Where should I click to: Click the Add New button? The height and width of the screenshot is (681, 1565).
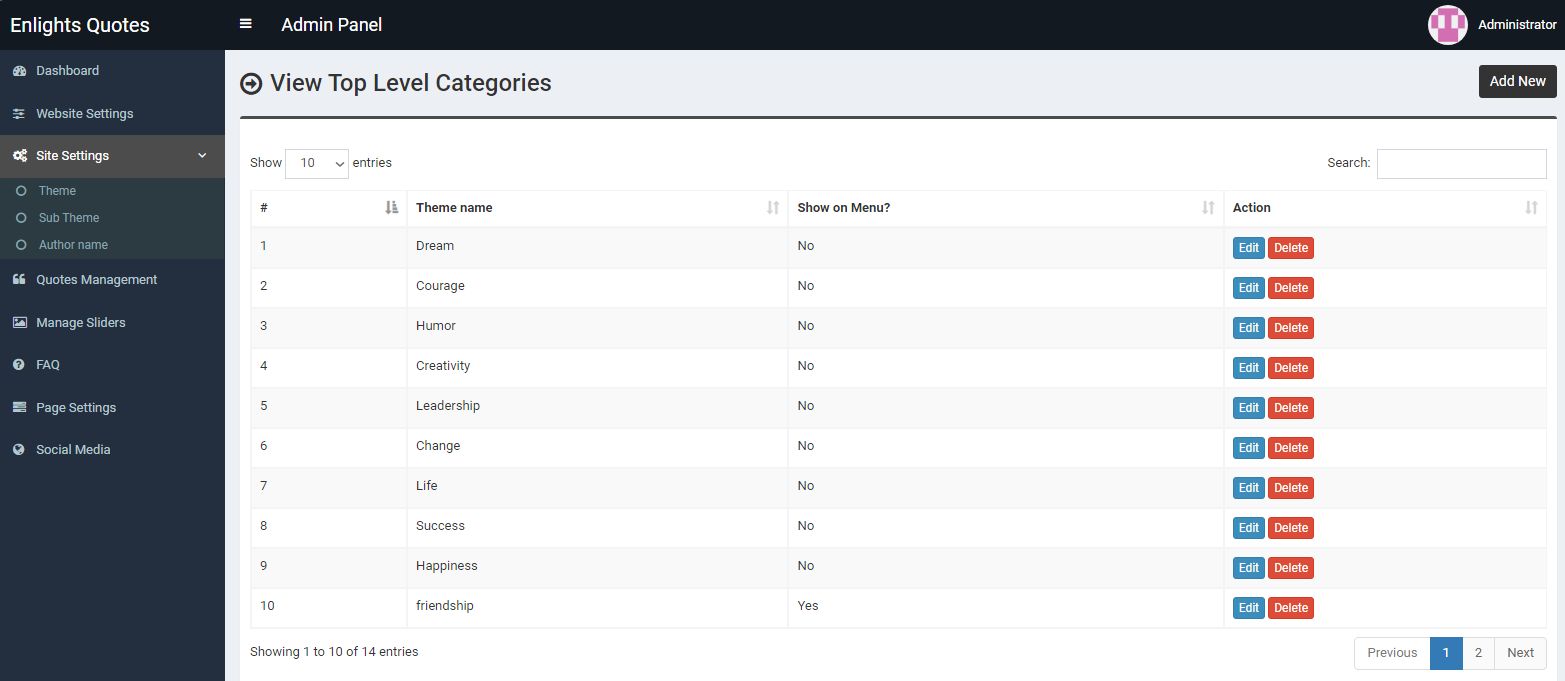tap(1517, 81)
